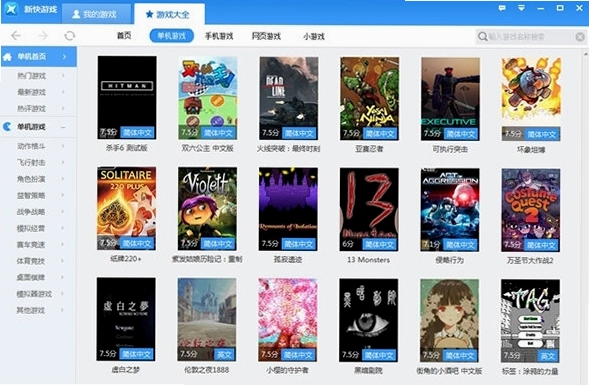Open the 小游戏 section
This screenshot has width=589, height=385.
(314, 36)
